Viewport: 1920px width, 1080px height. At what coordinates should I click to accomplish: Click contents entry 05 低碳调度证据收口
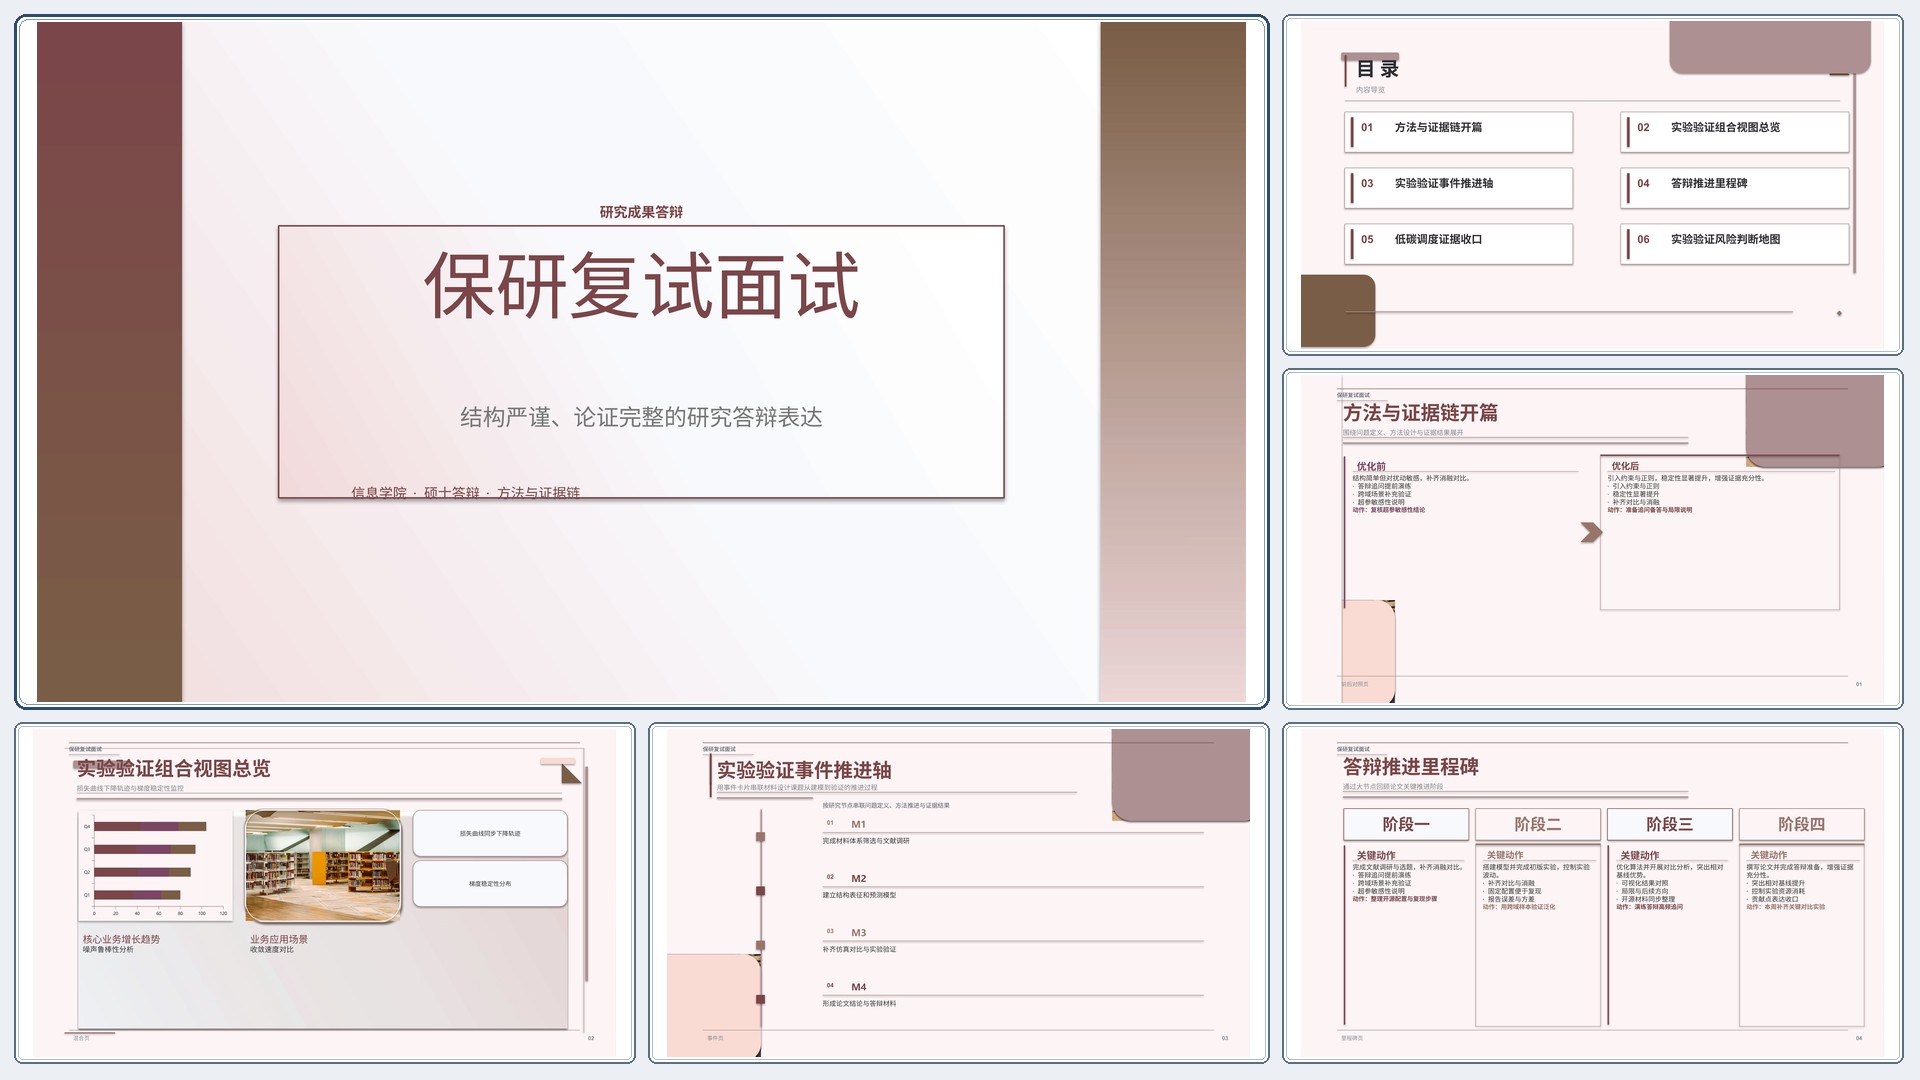1459,244
